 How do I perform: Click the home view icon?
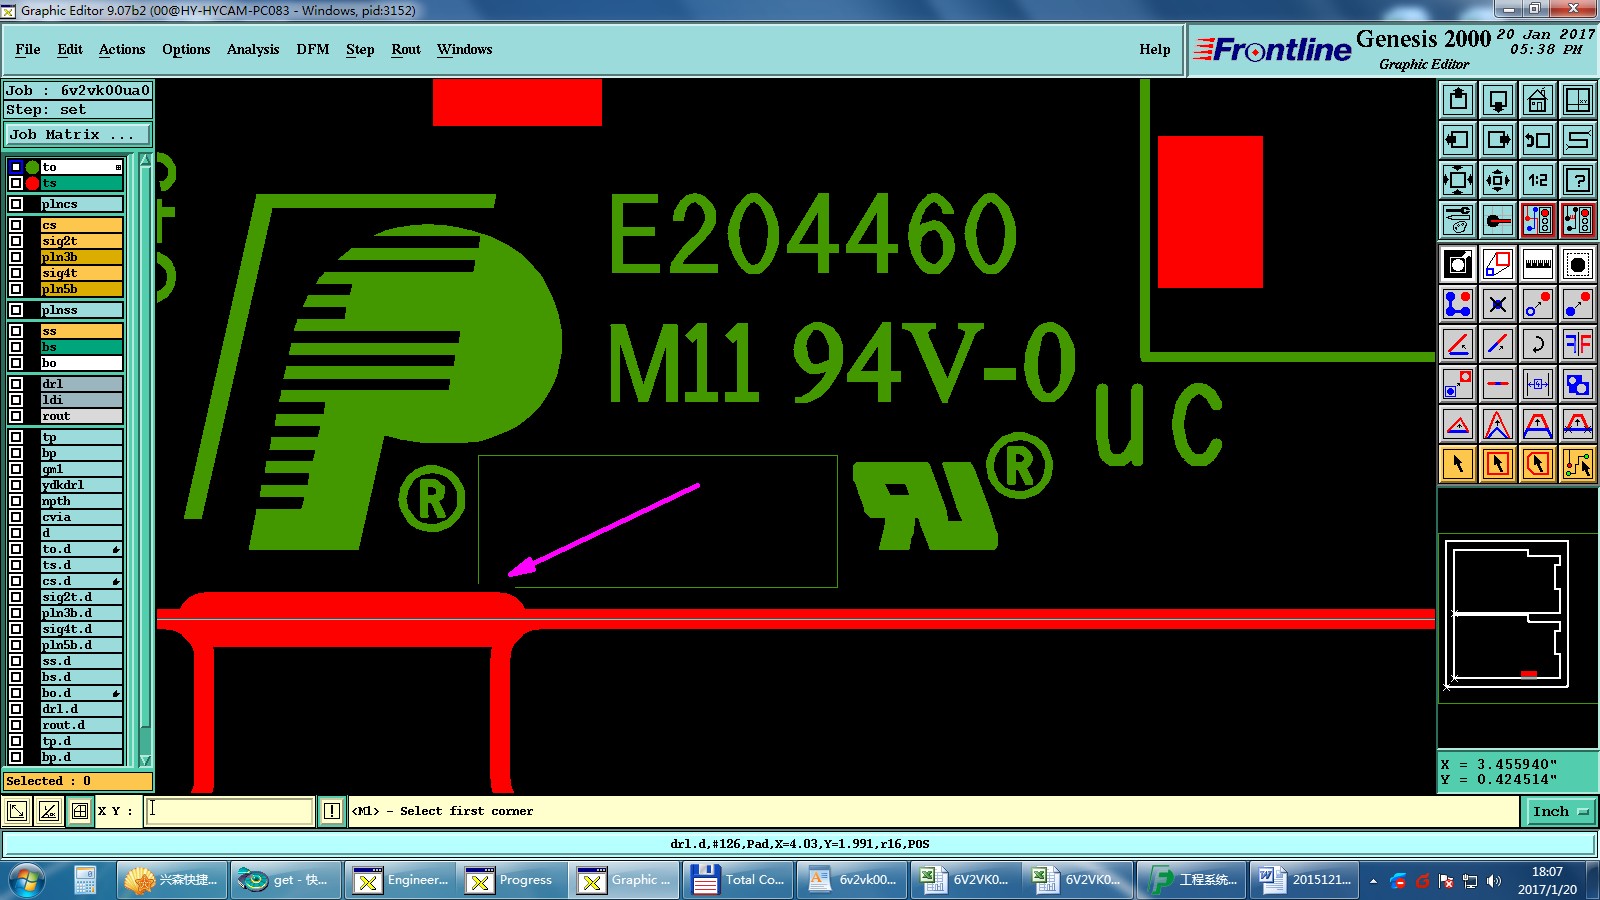(x=1538, y=100)
